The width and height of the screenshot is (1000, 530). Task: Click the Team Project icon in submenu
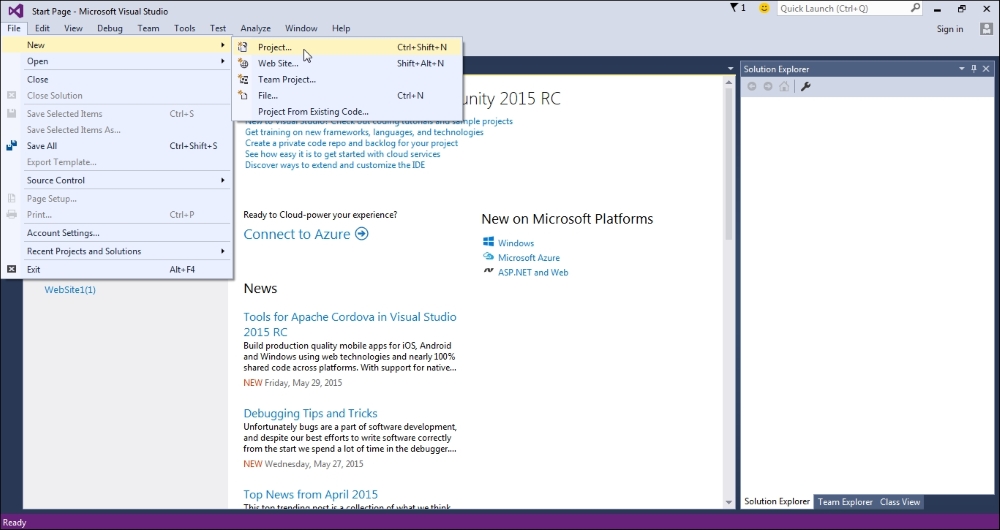[x=243, y=79]
